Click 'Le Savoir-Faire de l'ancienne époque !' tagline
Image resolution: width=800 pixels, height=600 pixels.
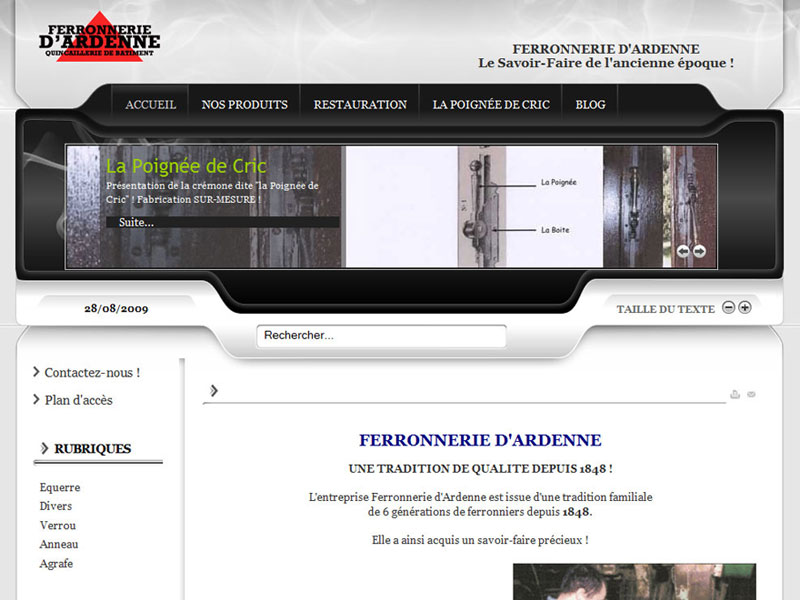606,63
